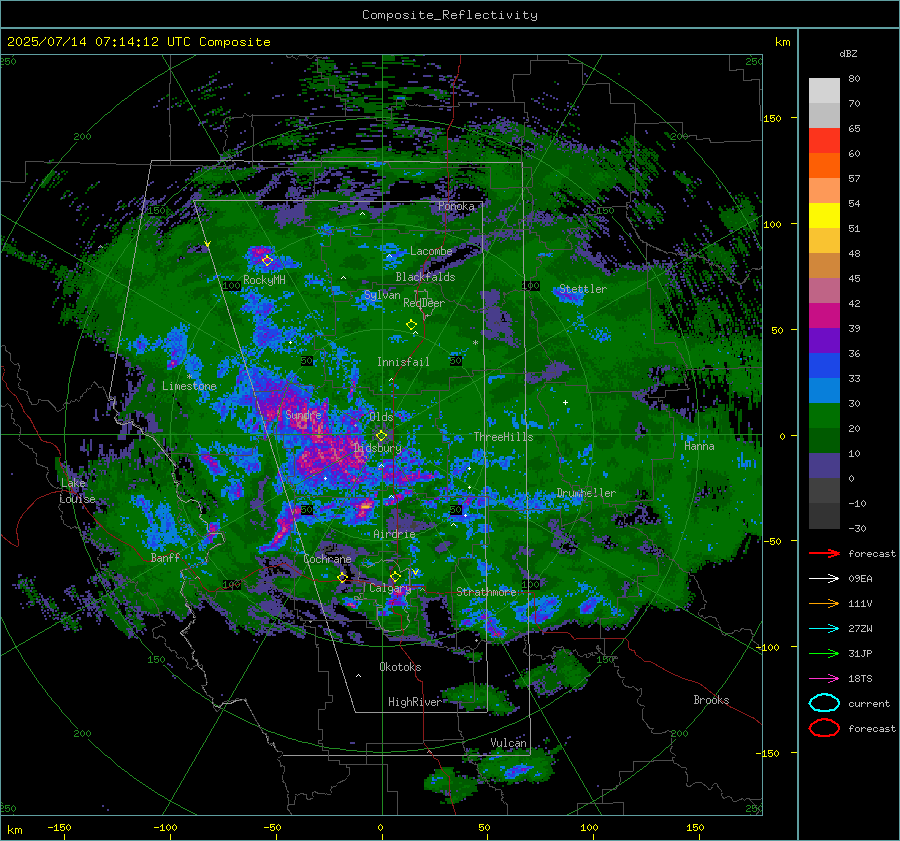Viewport: 900px width, 841px height.
Task: Select the yellow diamond marker at Olds
Action: (381, 436)
